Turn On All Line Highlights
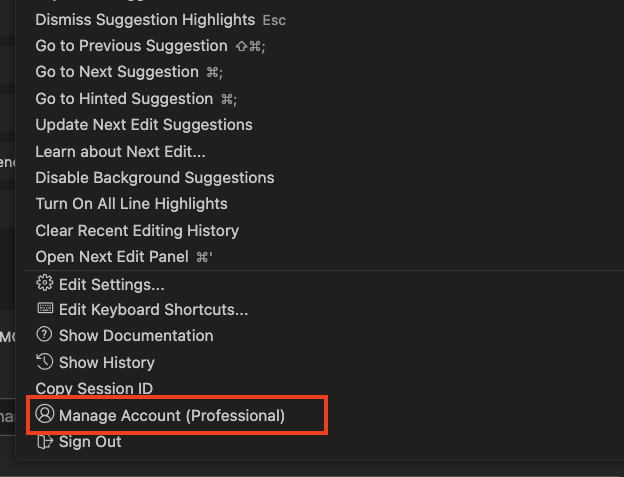The image size is (624, 477). coord(132,204)
